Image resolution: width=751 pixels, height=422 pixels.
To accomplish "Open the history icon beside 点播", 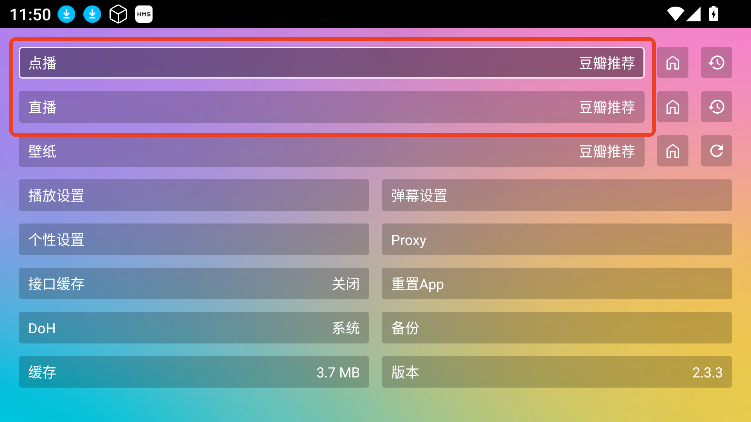I will 716,63.
